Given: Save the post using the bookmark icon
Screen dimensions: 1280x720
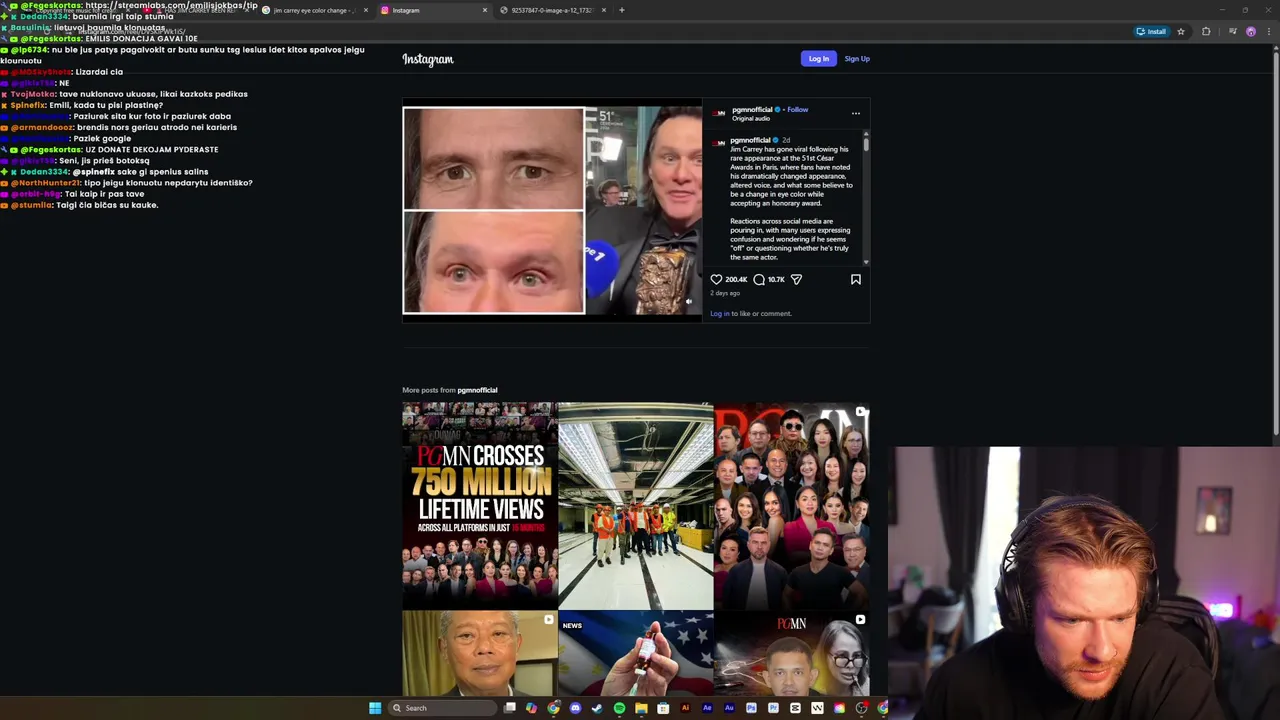Looking at the screenshot, I should [856, 280].
